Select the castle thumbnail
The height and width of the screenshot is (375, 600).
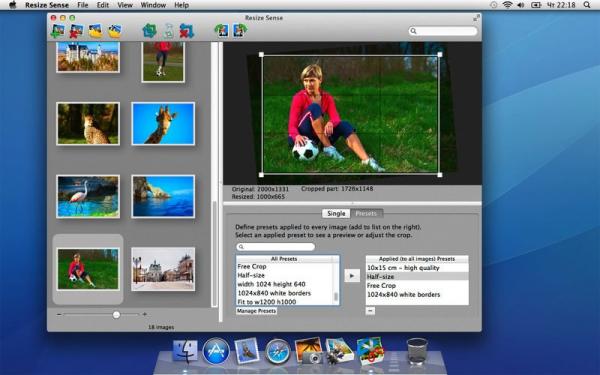(88, 57)
